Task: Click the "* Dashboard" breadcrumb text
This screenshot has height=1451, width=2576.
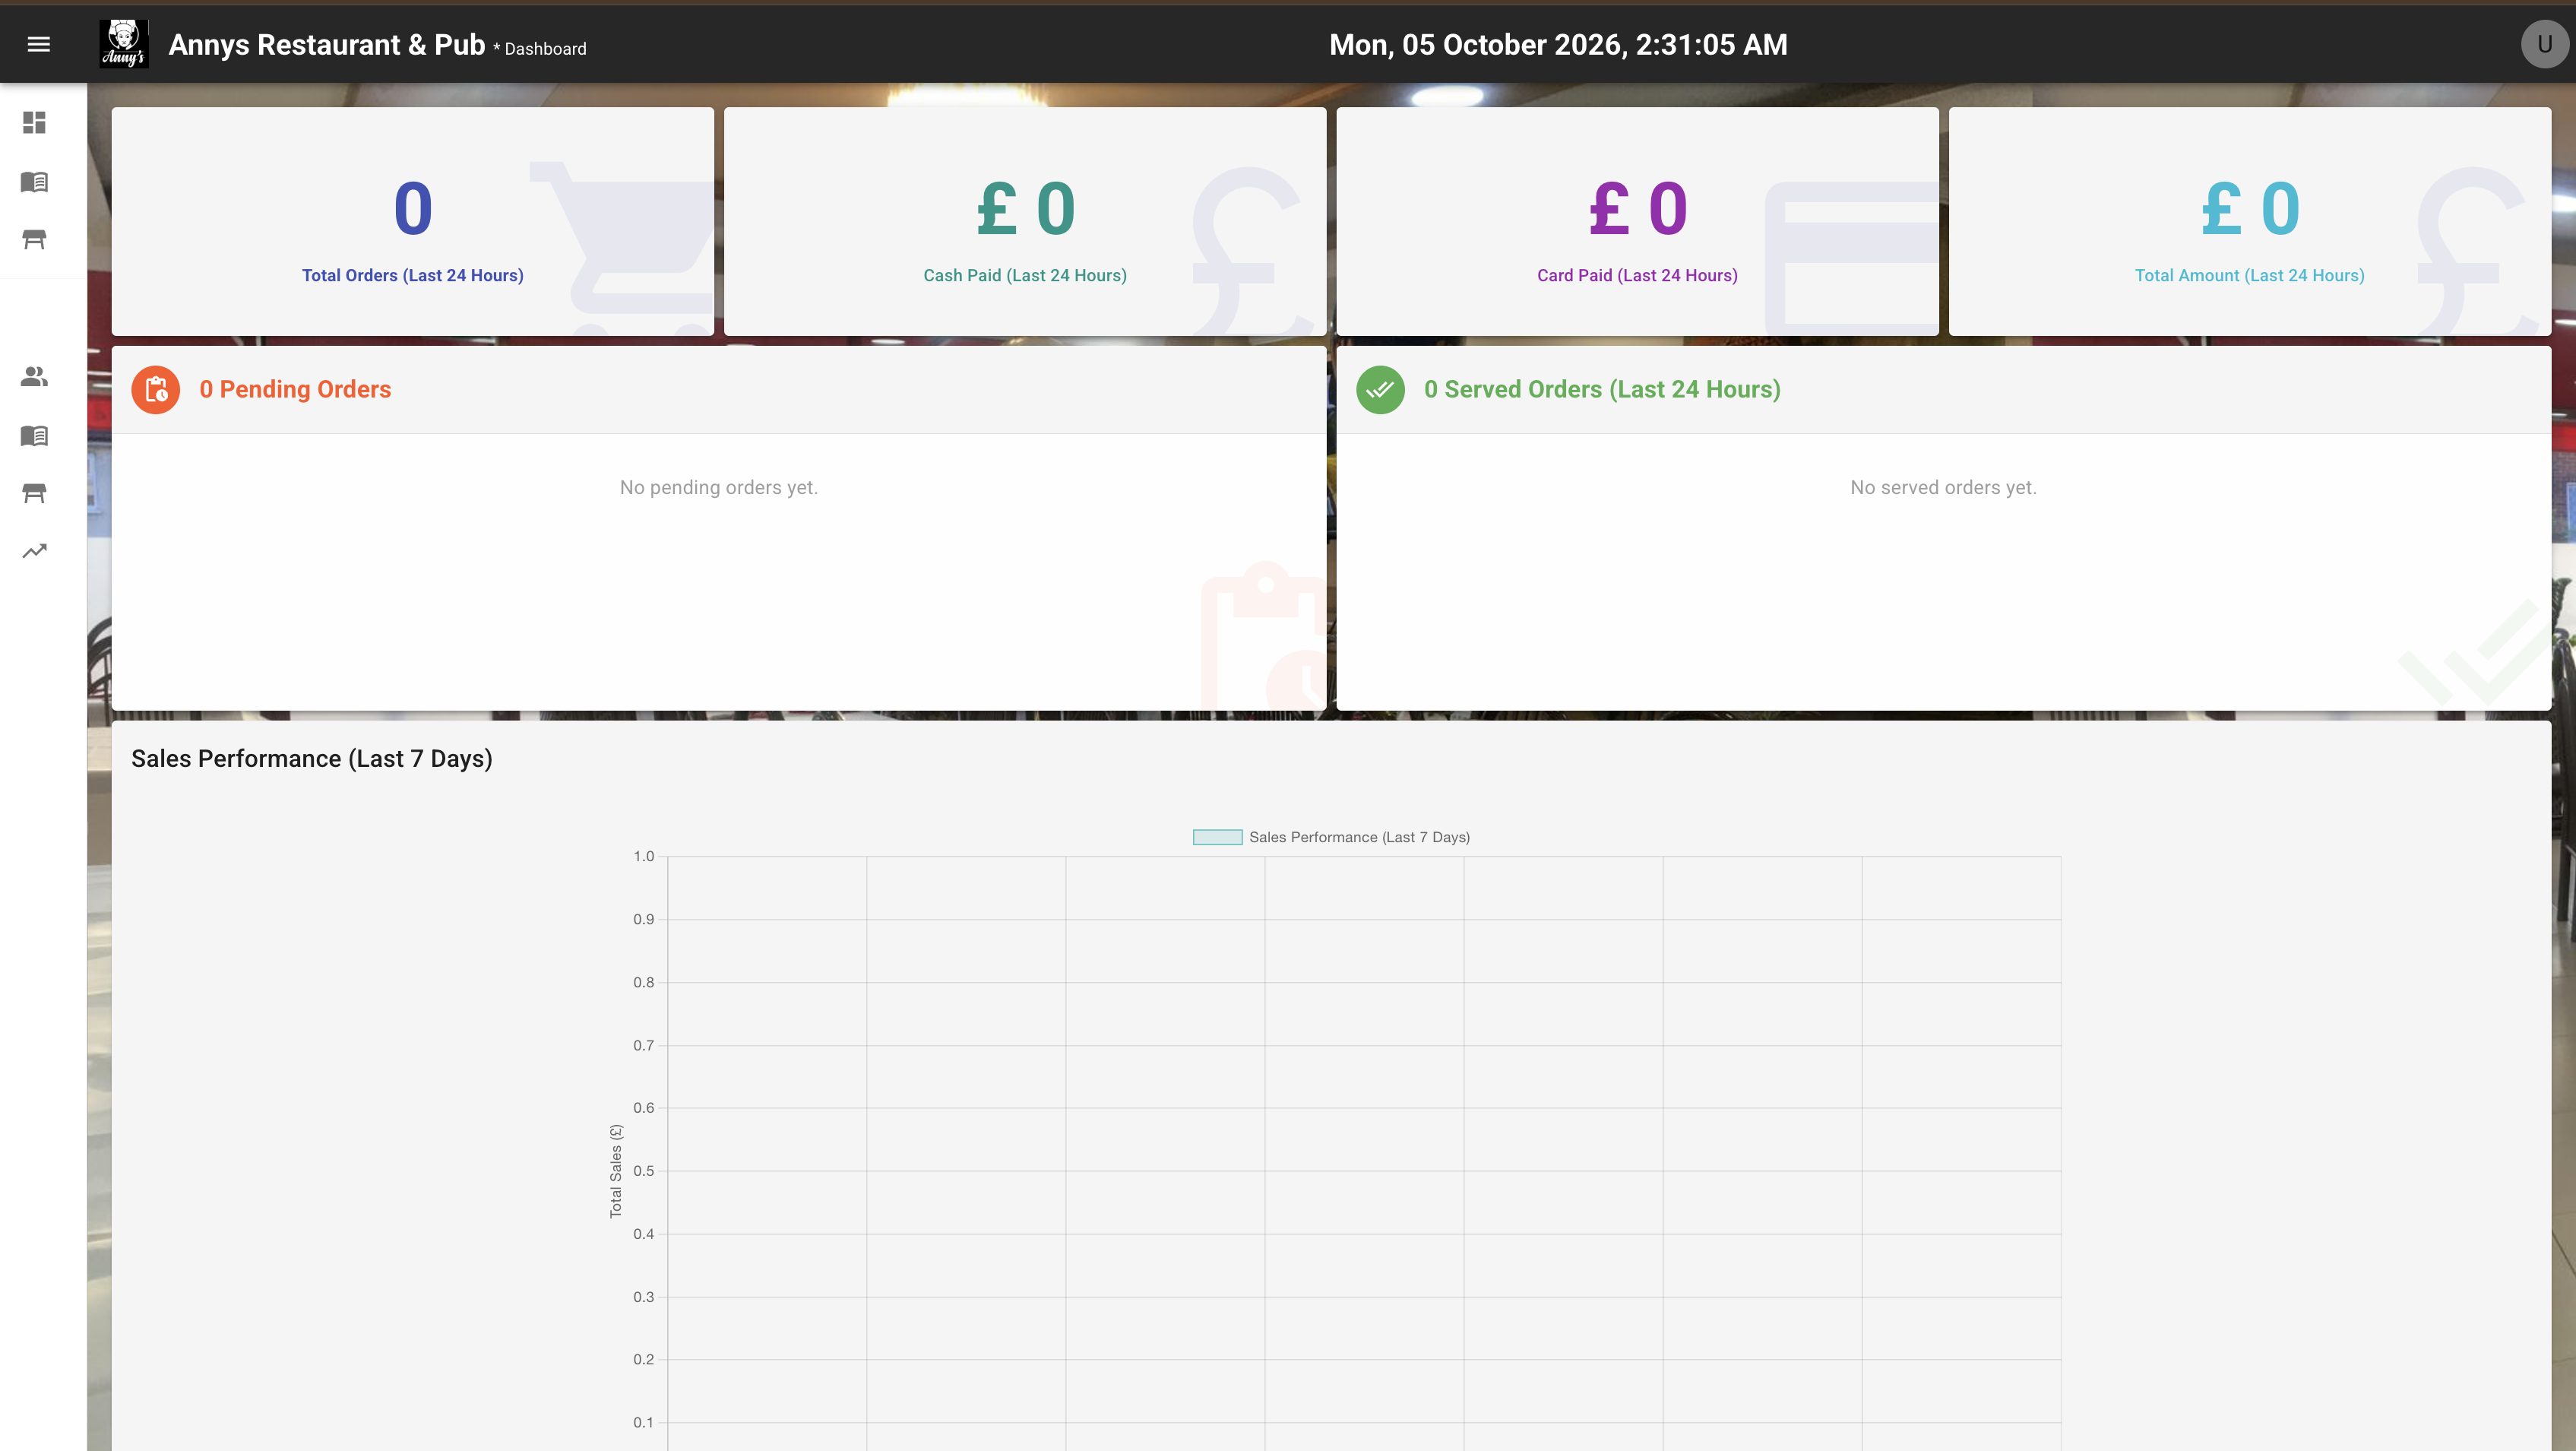Action: (540, 49)
